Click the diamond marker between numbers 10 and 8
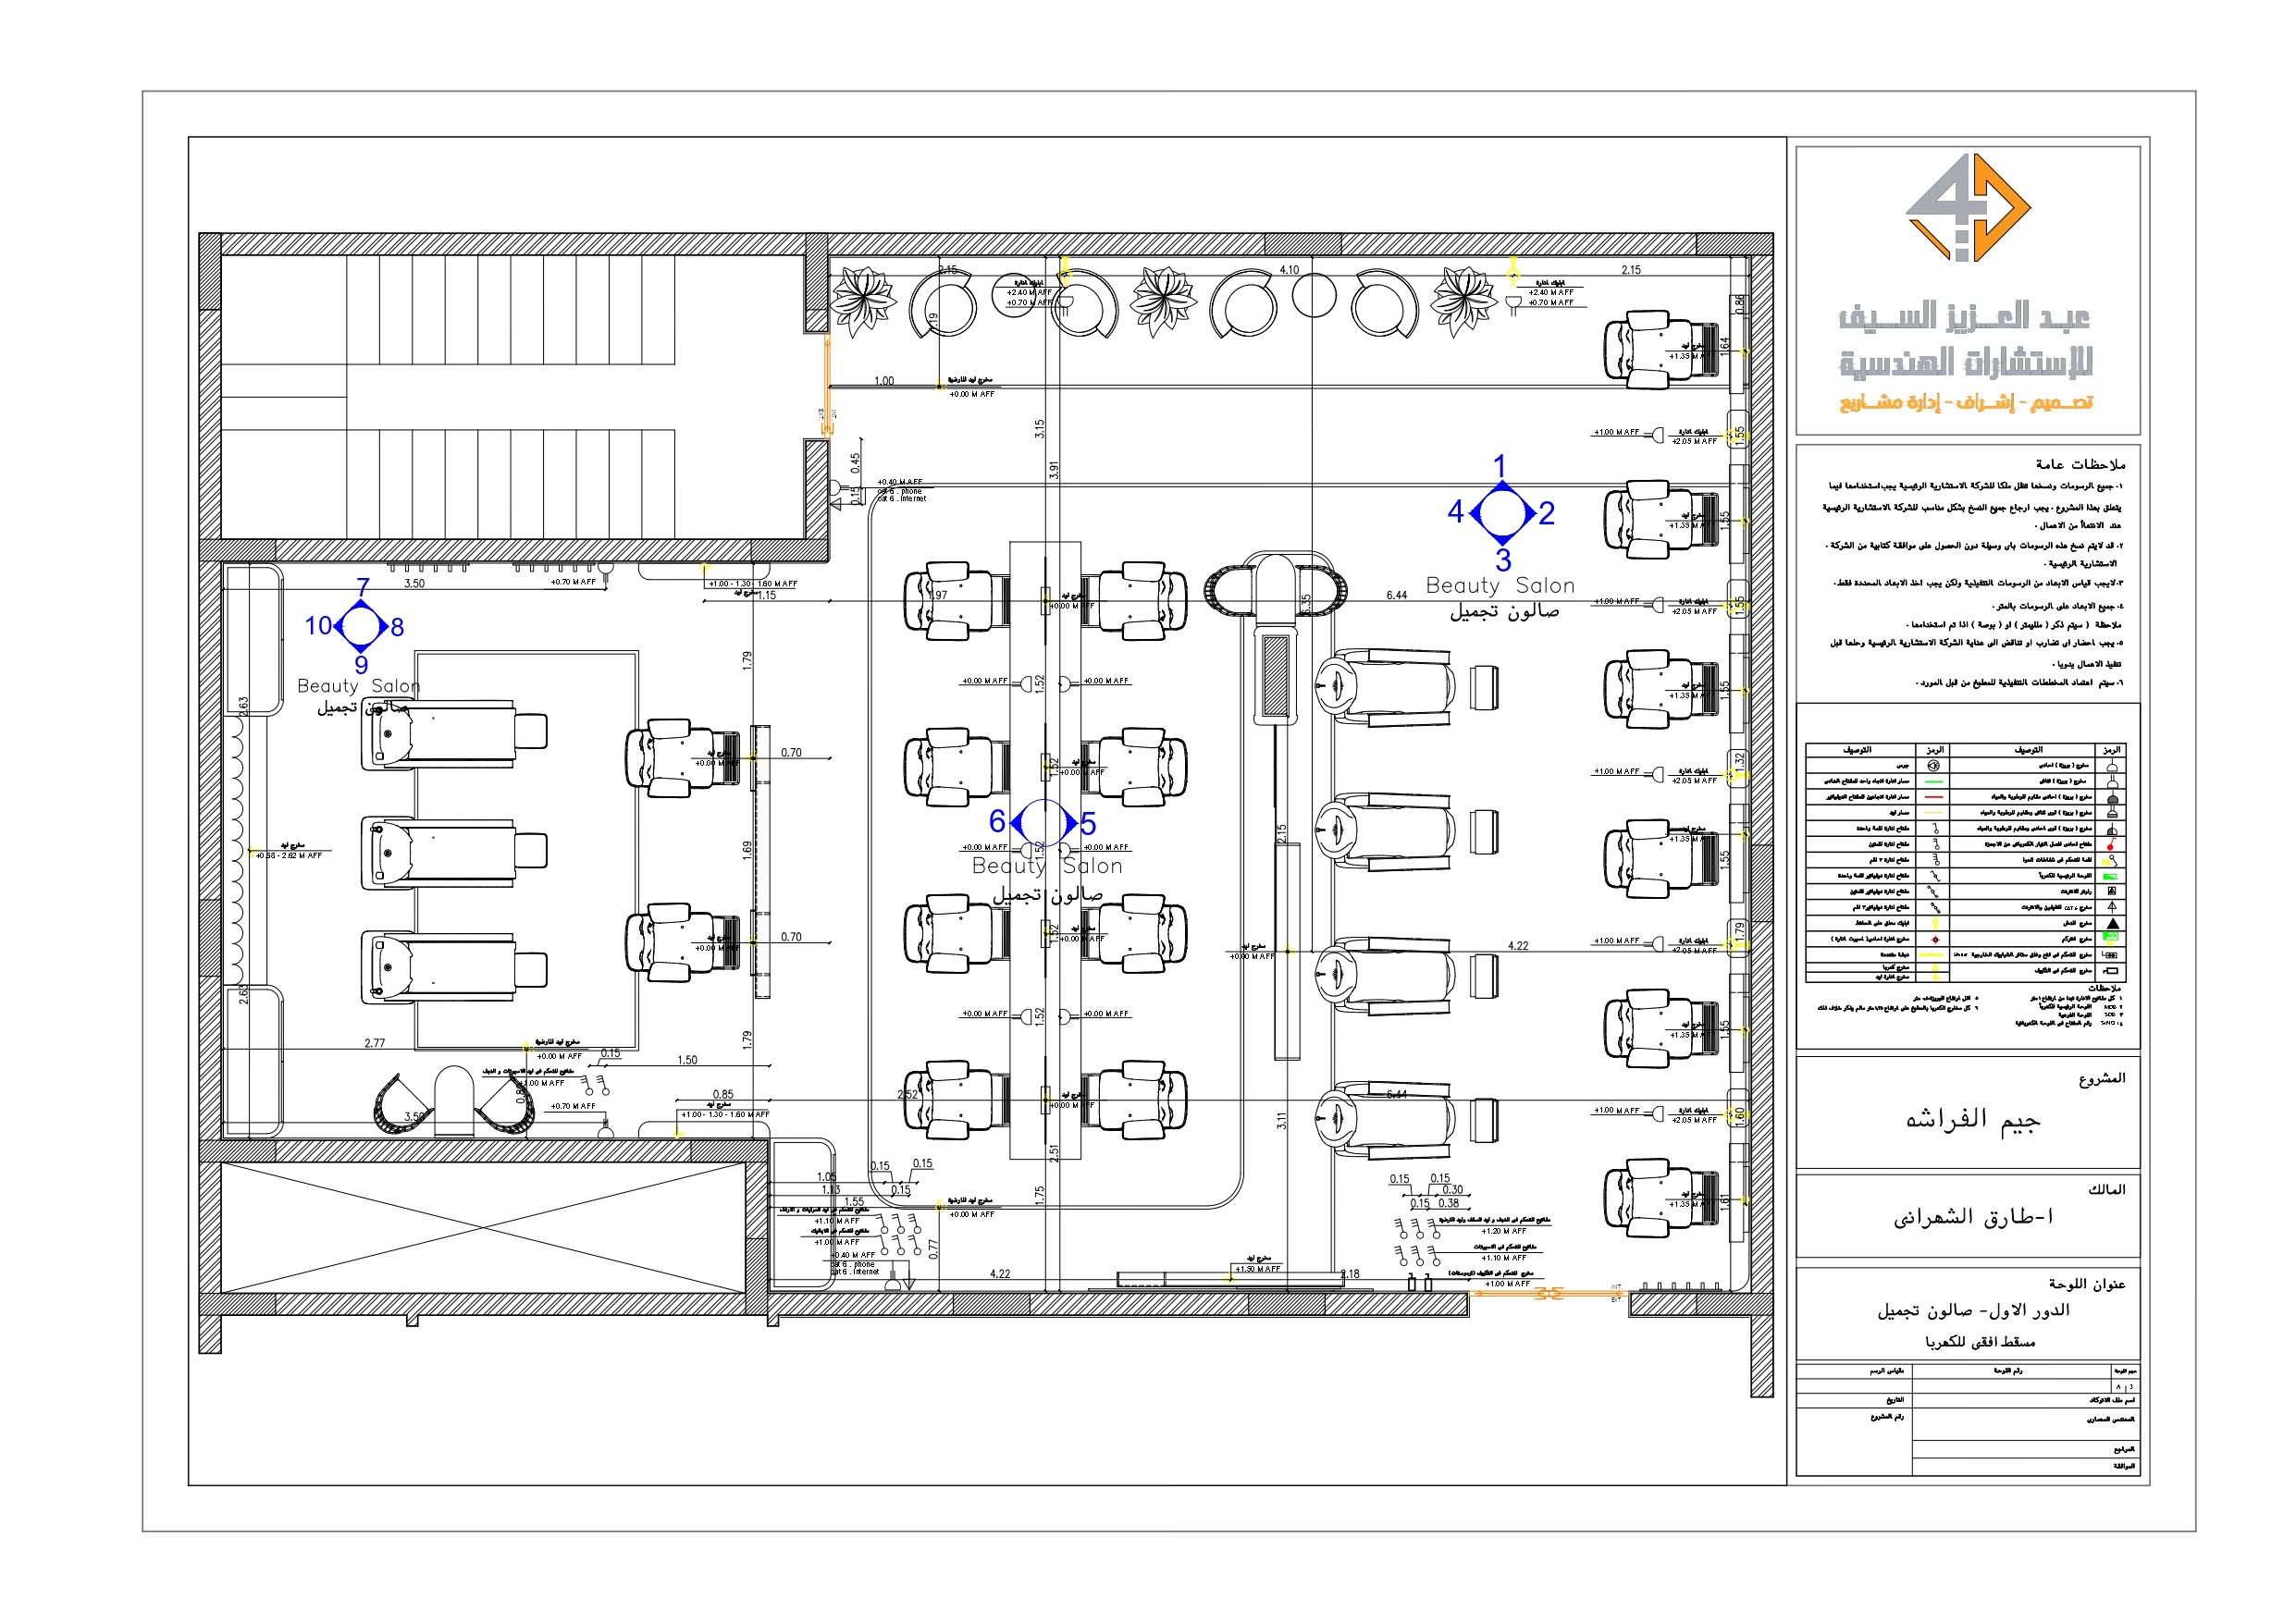This screenshot has height=1623, width=2296. tap(360, 626)
